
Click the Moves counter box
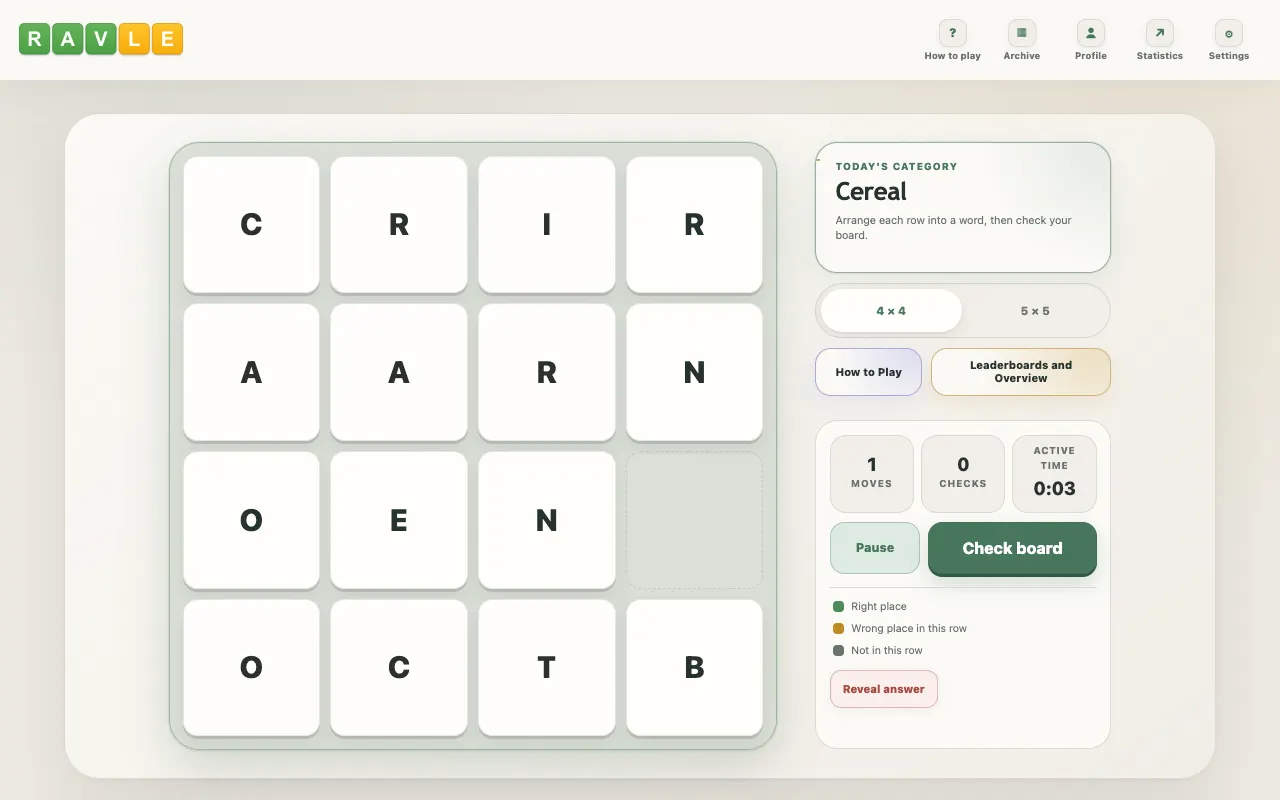[872, 473]
